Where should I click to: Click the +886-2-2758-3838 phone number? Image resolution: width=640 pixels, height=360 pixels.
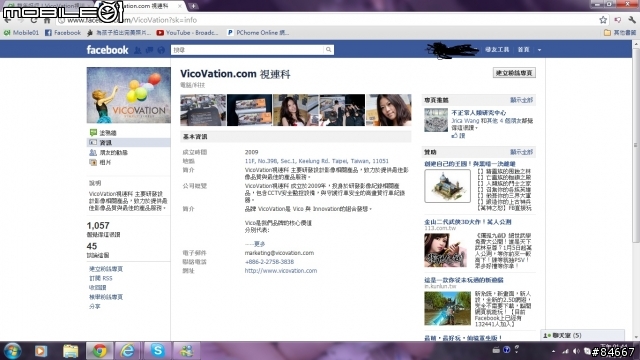point(269,262)
